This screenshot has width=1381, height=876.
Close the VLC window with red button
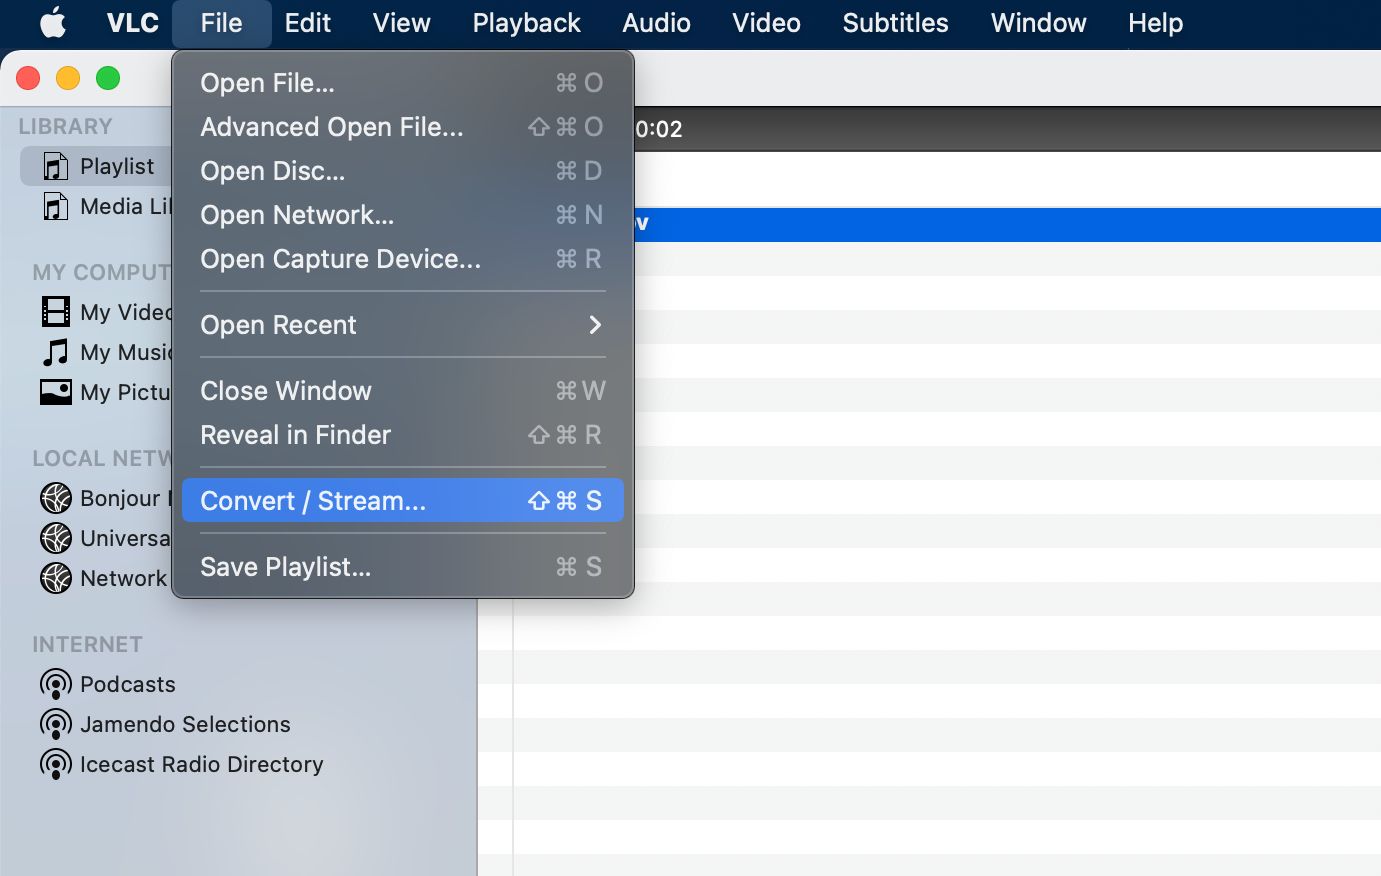point(28,78)
